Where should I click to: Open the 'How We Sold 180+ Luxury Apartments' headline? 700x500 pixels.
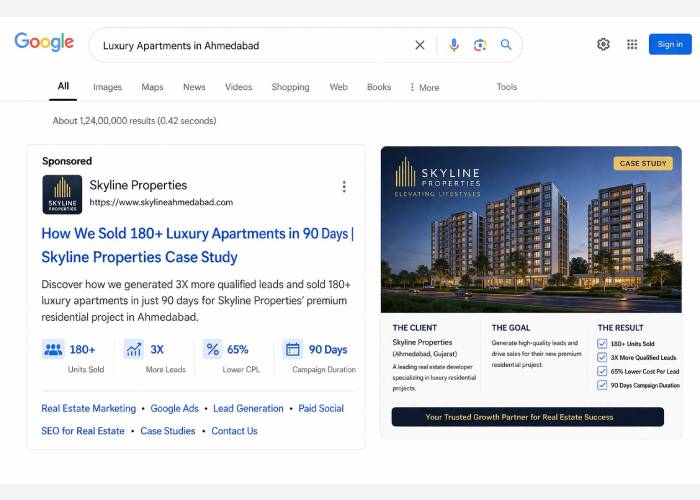coord(198,245)
